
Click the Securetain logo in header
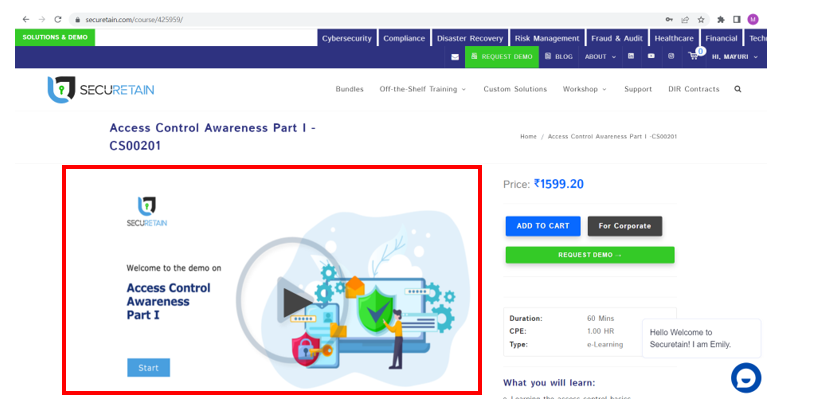(x=101, y=90)
